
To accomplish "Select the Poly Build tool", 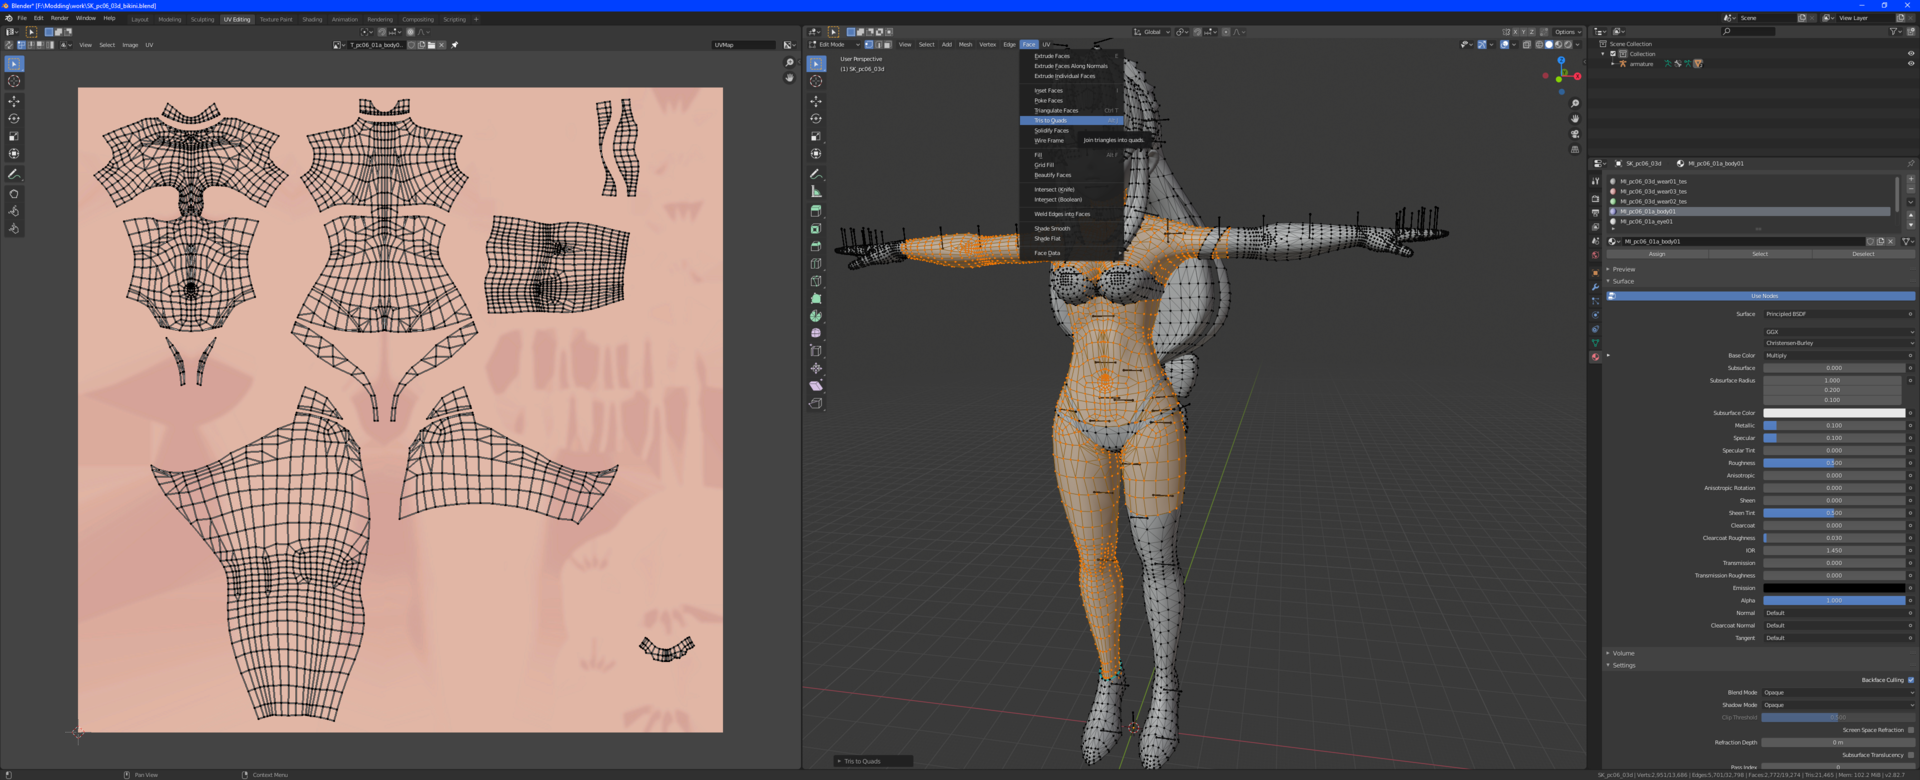I will coord(816,298).
